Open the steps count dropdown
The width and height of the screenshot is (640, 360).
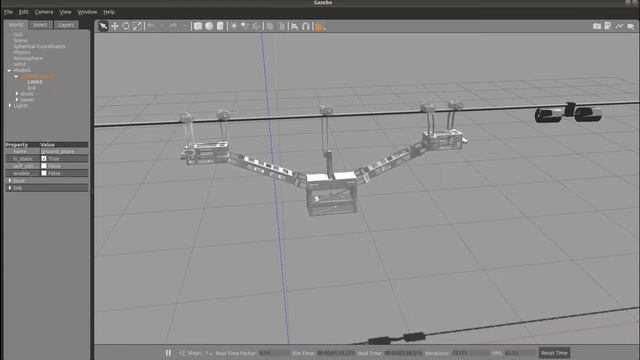click(x=209, y=353)
